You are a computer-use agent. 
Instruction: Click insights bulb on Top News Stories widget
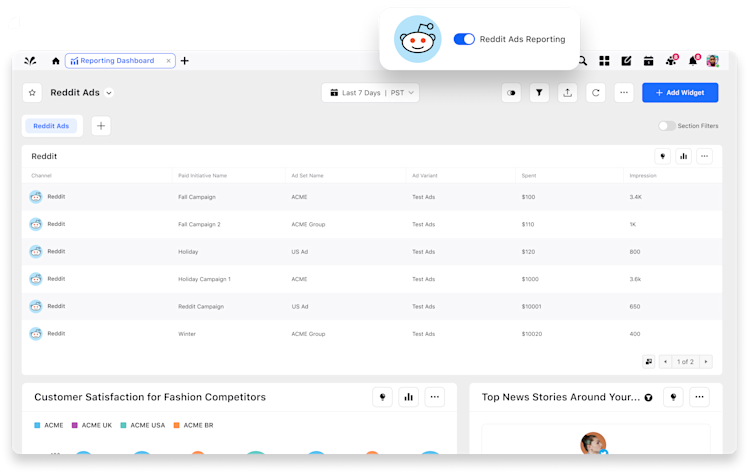pos(673,397)
